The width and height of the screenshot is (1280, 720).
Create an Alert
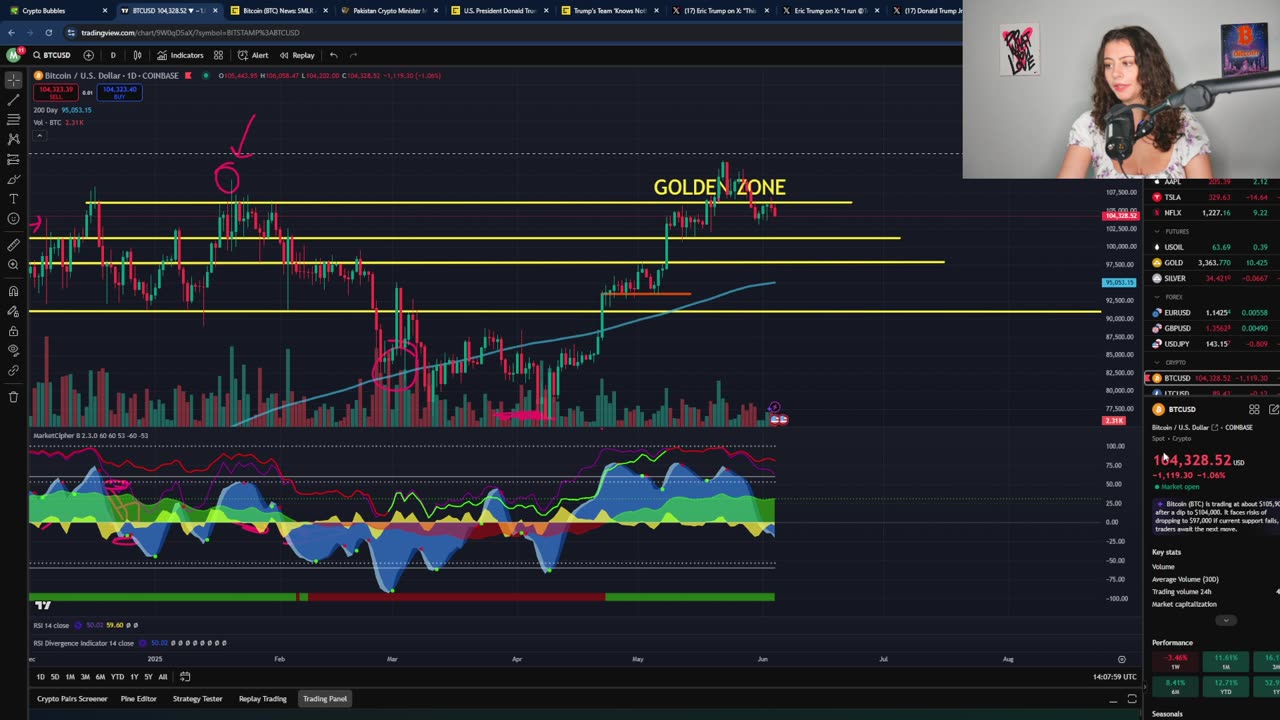pos(253,55)
